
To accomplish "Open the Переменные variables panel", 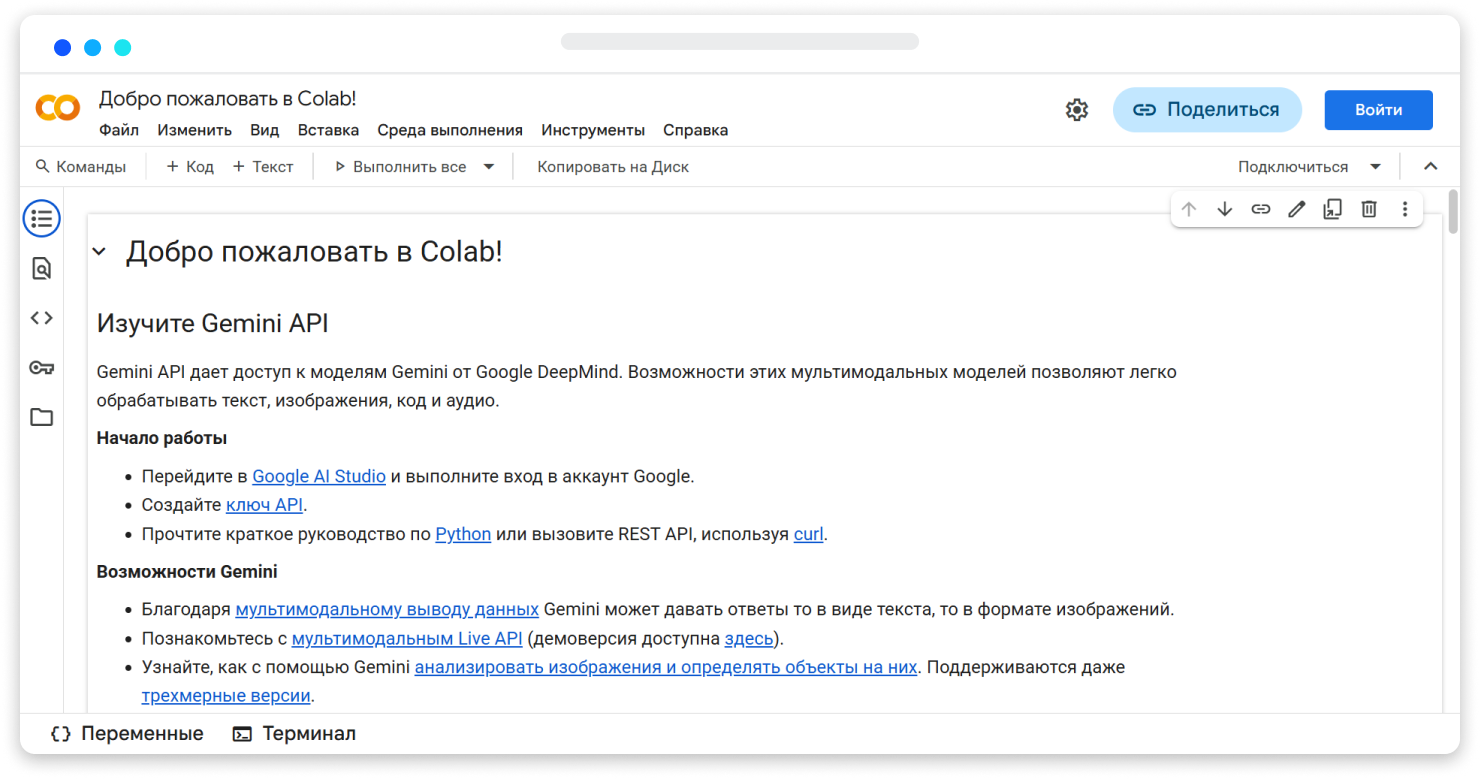I will (x=127, y=734).
